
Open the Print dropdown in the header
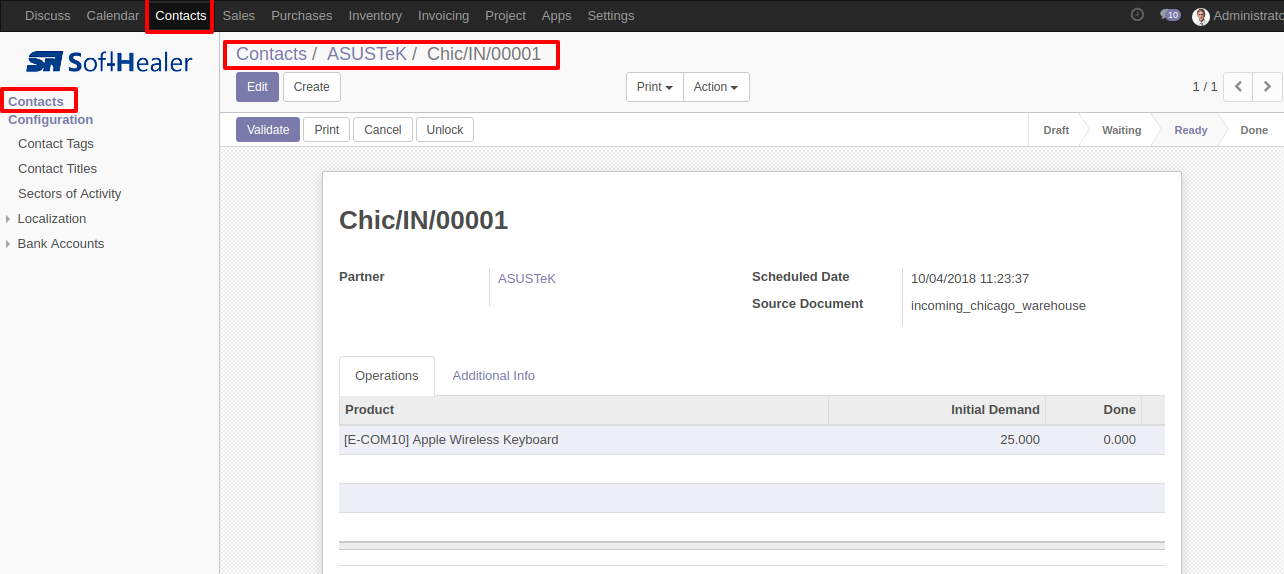click(655, 87)
